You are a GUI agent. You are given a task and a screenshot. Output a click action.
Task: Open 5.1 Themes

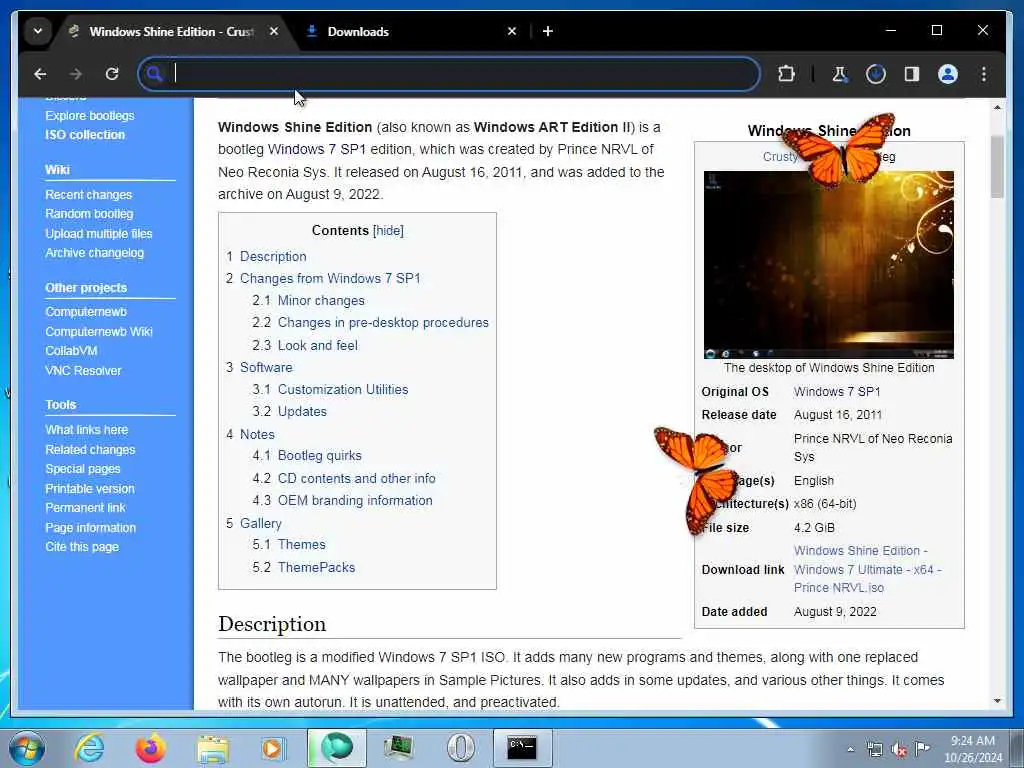[x=301, y=545]
